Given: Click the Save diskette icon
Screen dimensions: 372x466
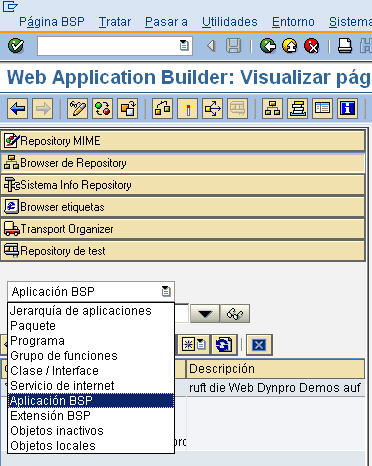Looking at the screenshot, I should (233, 46).
